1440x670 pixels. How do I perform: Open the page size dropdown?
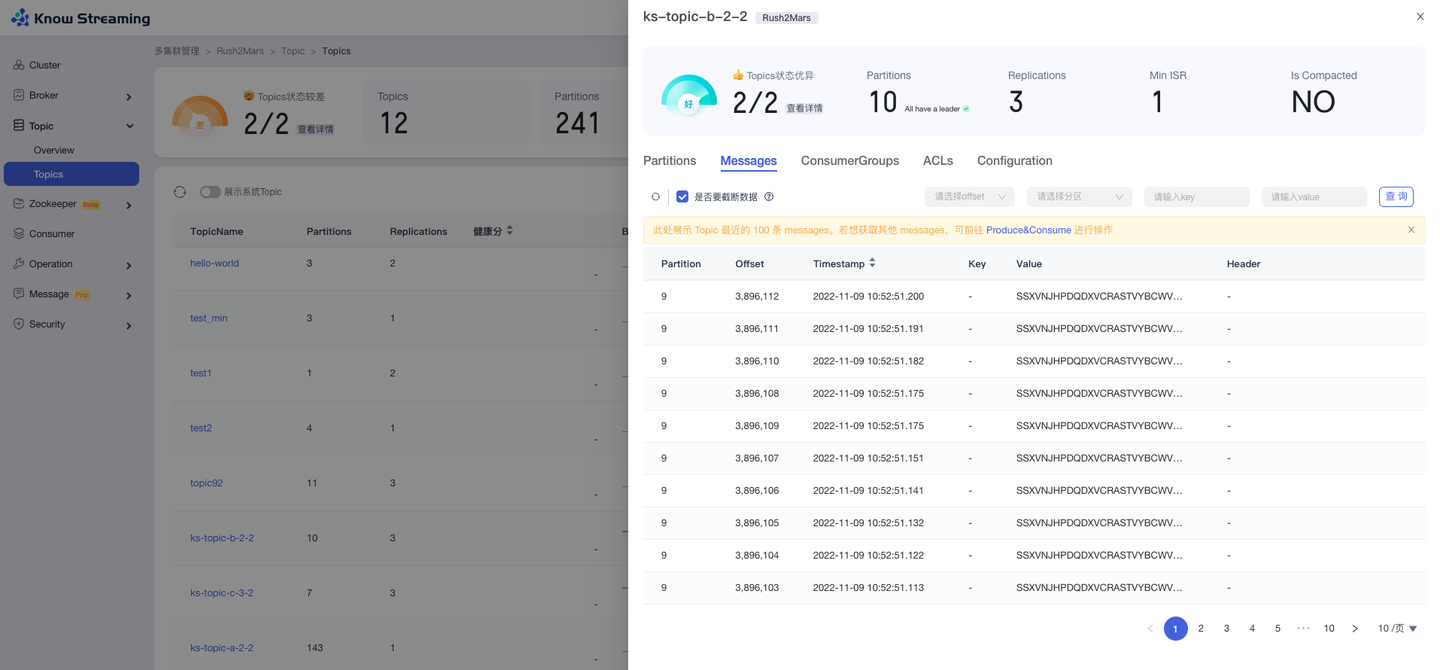(x=1397, y=628)
